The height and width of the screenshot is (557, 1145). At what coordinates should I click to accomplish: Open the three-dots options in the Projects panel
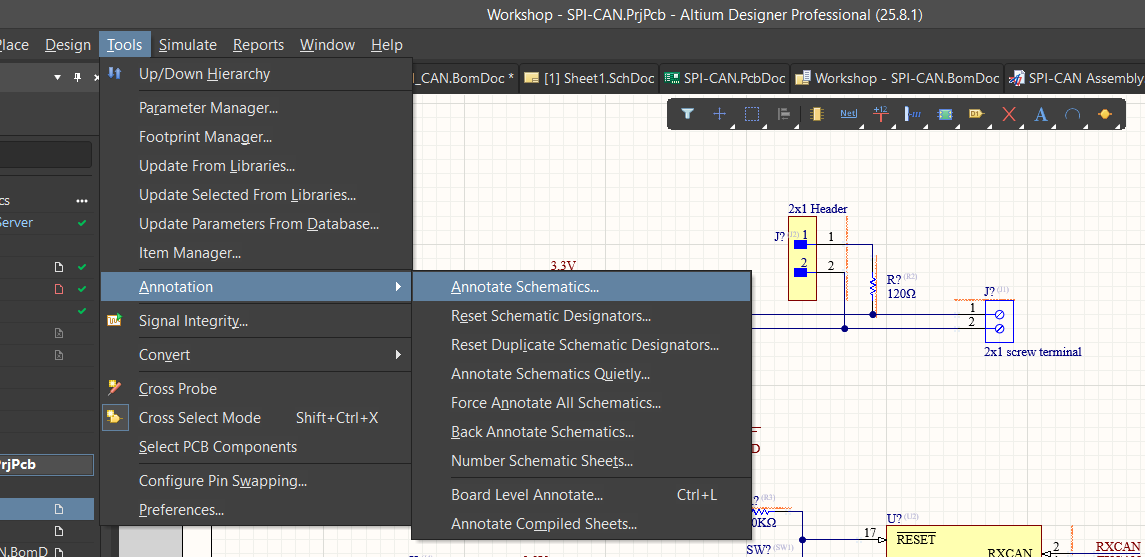tap(82, 201)
